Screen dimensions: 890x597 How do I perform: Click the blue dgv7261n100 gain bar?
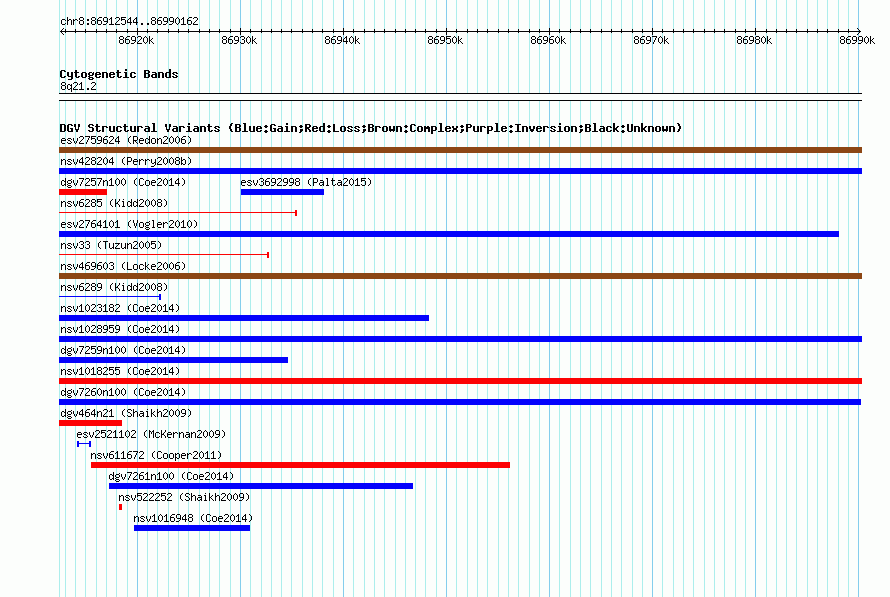pyautogui.click(x=261, y=486)
